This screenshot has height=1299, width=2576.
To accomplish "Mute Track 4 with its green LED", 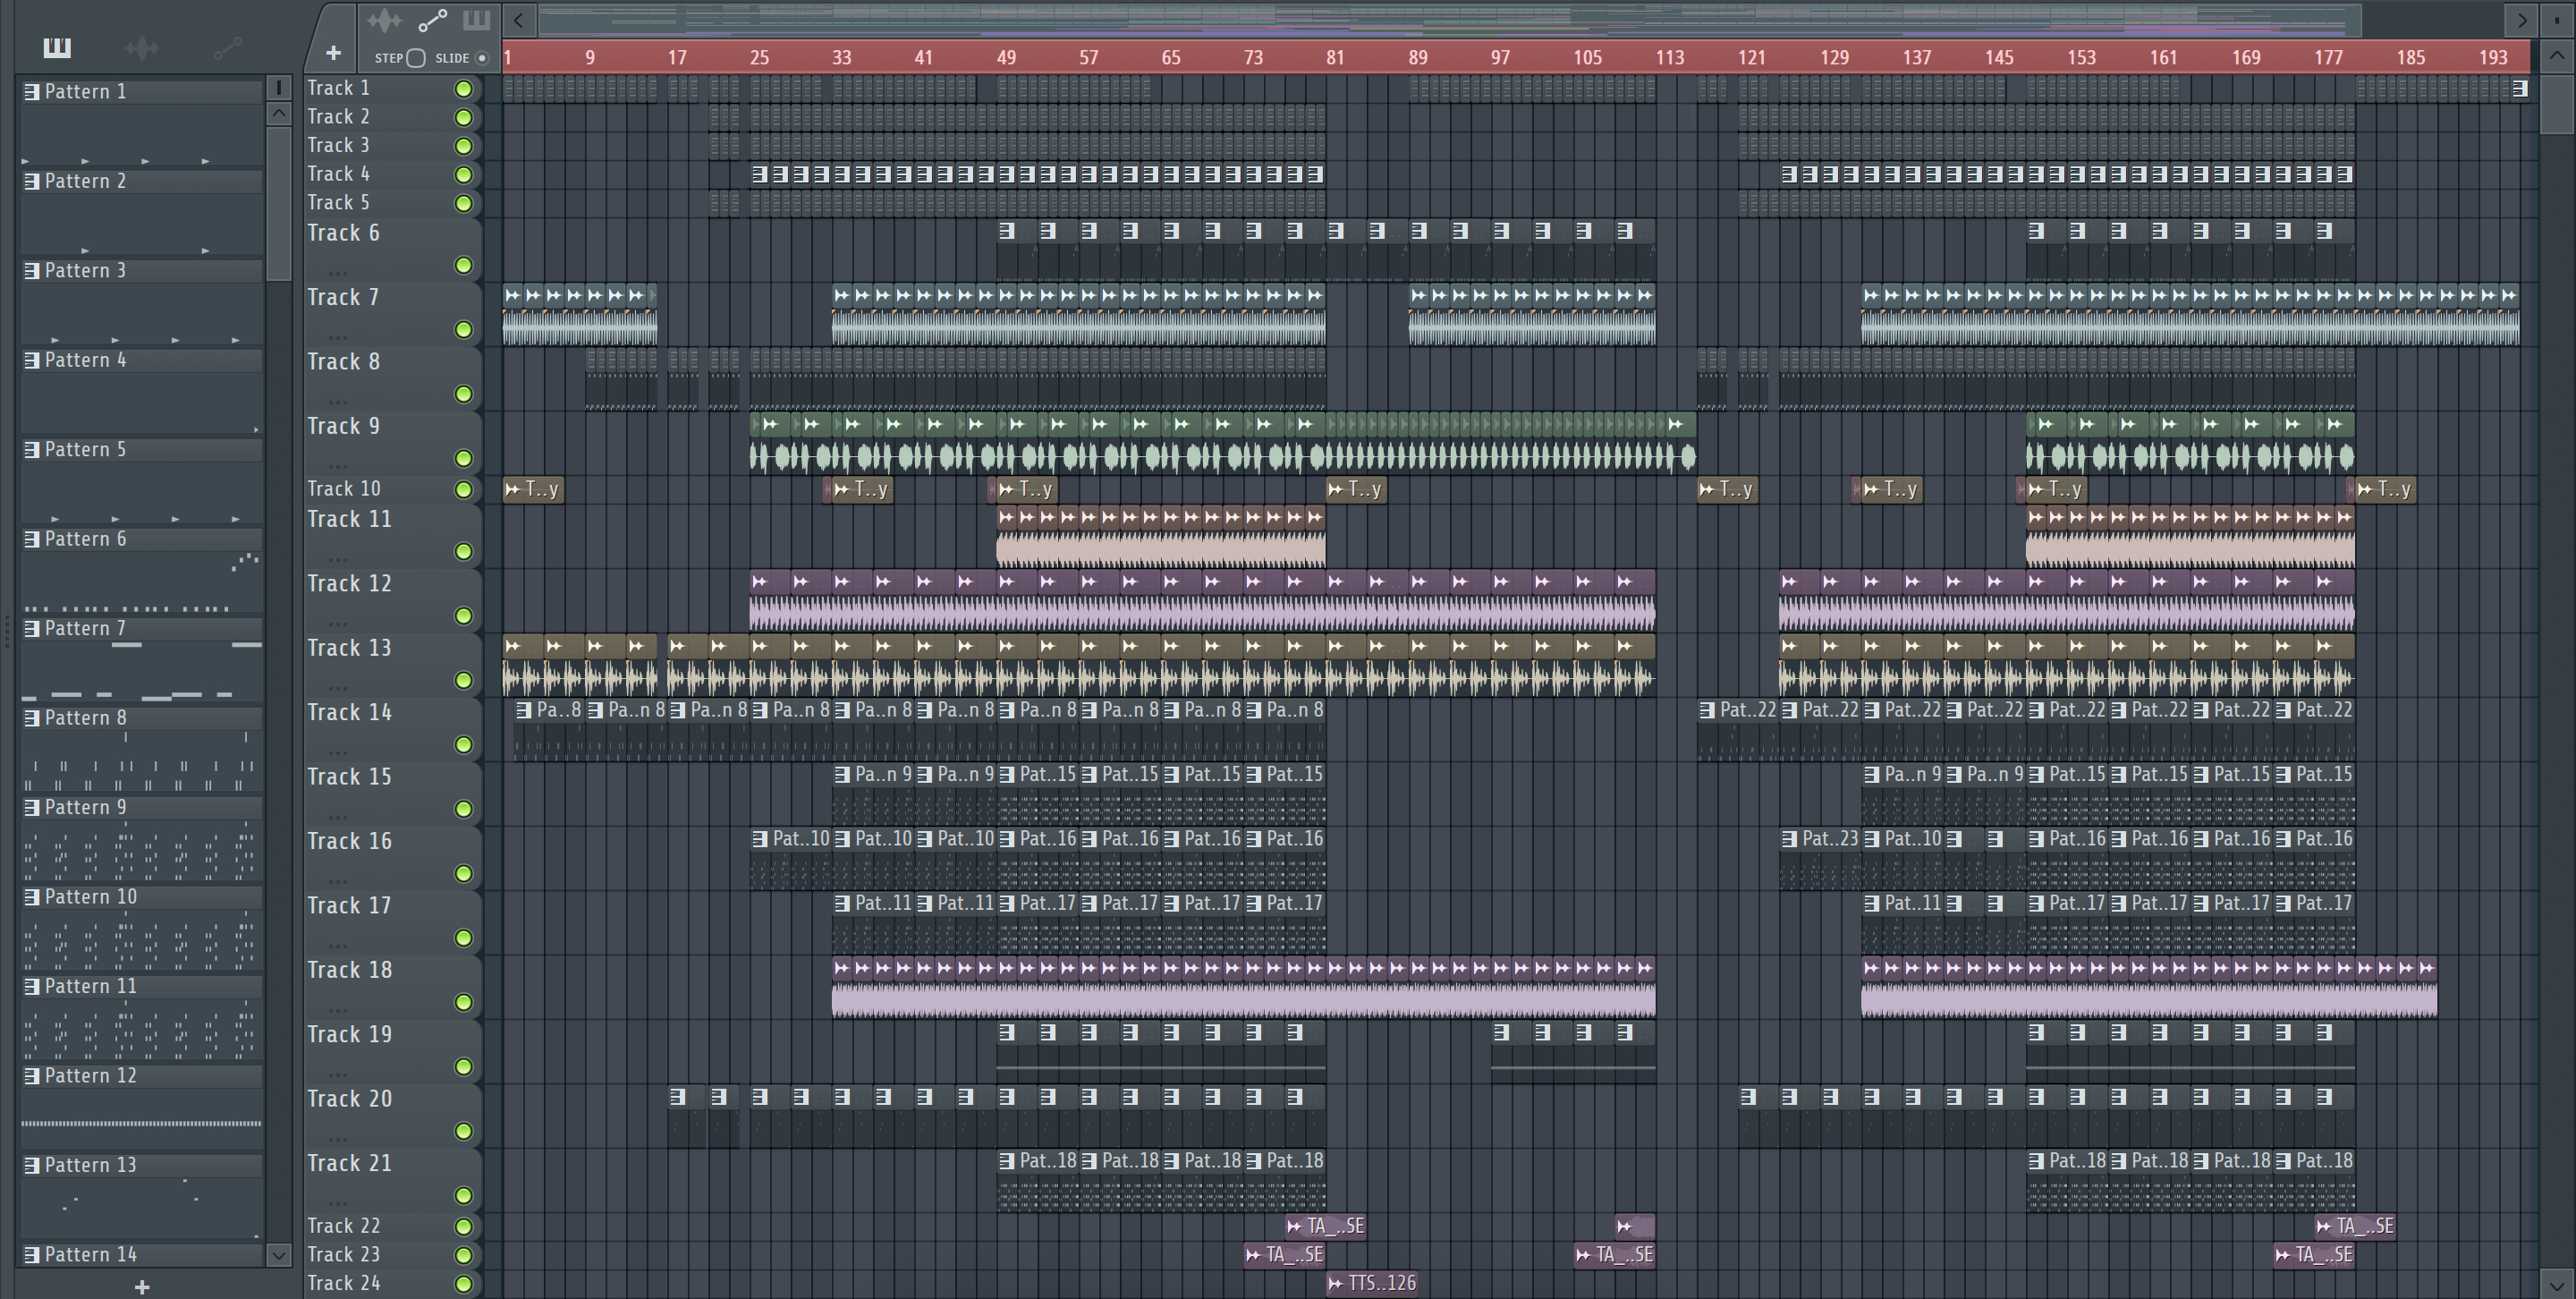I will [x=463, y=175].
